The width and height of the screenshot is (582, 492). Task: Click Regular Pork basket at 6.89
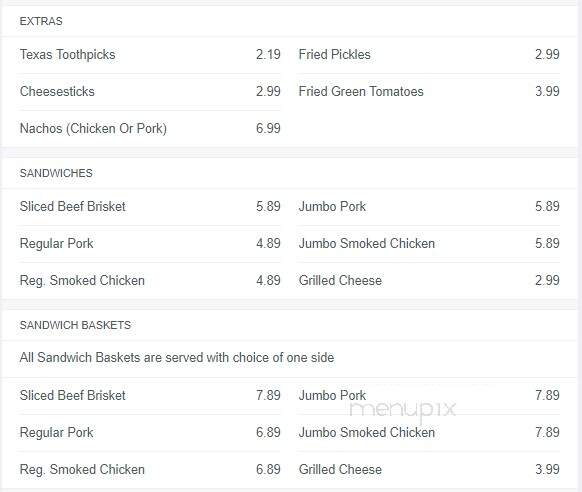[150, 433]
